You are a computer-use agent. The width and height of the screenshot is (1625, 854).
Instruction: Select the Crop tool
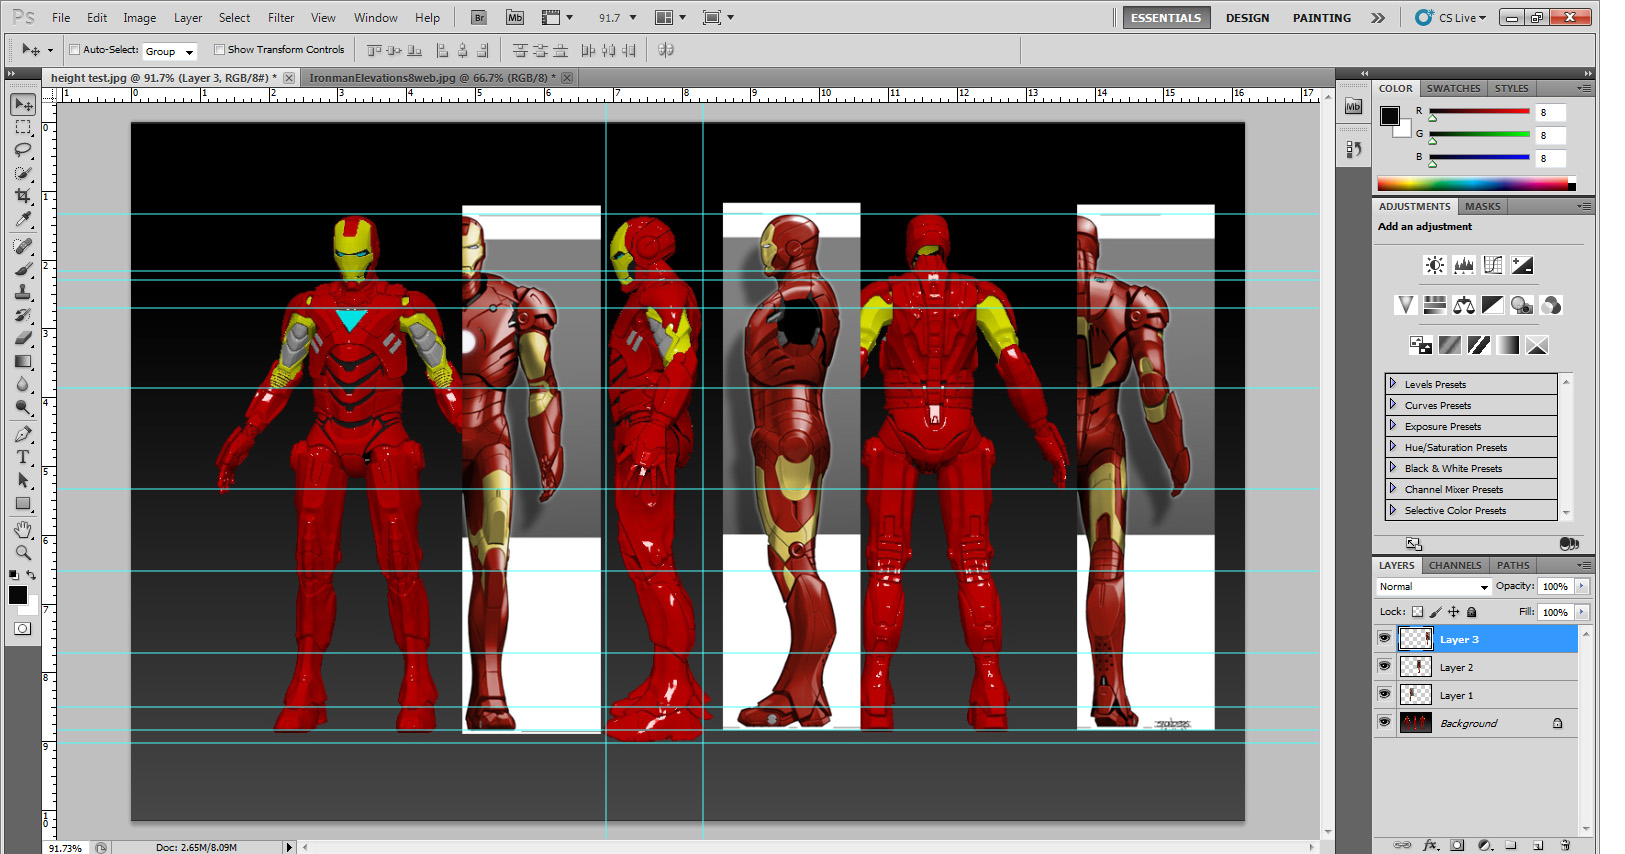click(23, 196)
